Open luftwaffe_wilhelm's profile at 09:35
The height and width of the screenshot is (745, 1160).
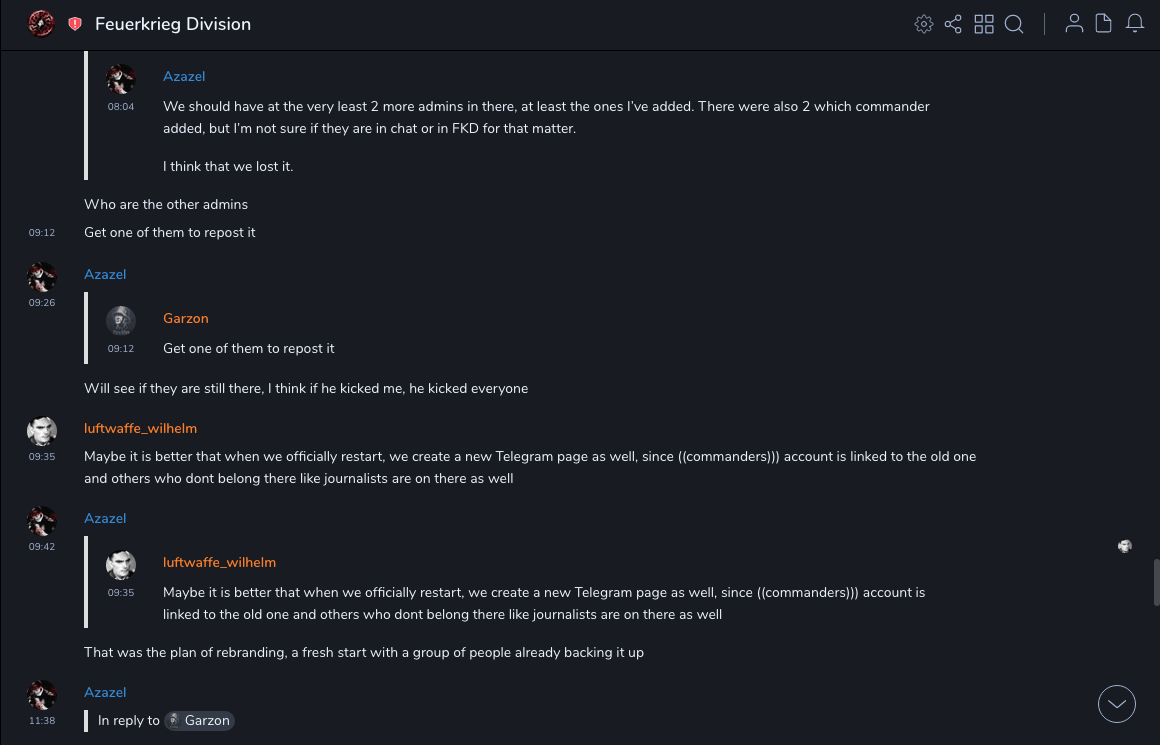(140, 428)
